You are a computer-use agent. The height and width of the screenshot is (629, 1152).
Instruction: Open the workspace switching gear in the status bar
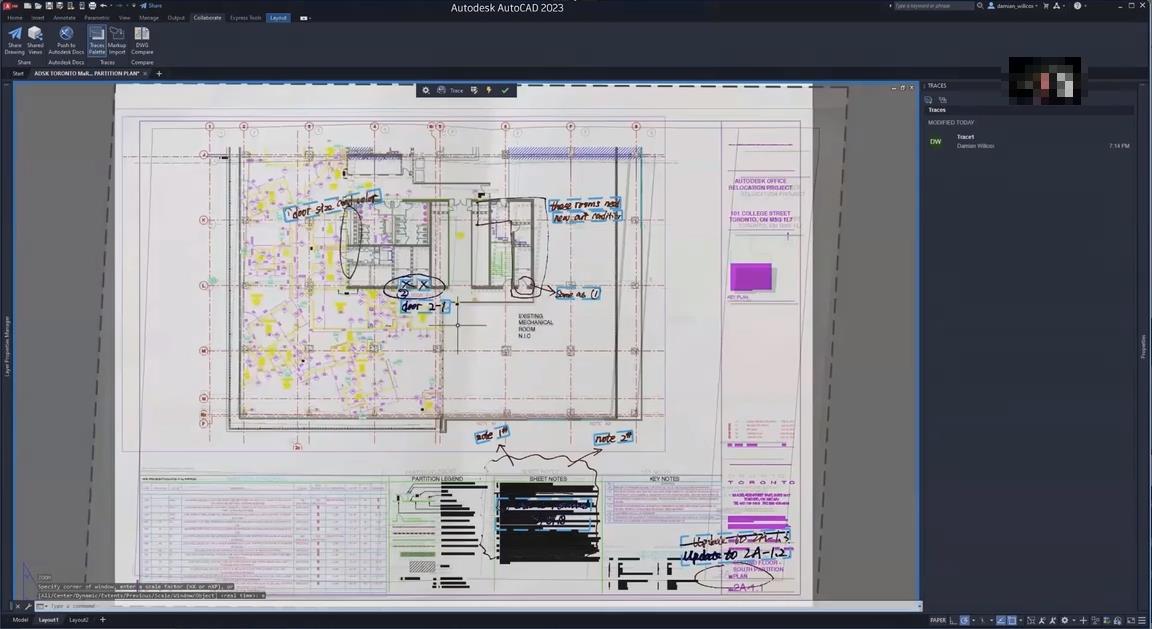(x=1065, y=621)
